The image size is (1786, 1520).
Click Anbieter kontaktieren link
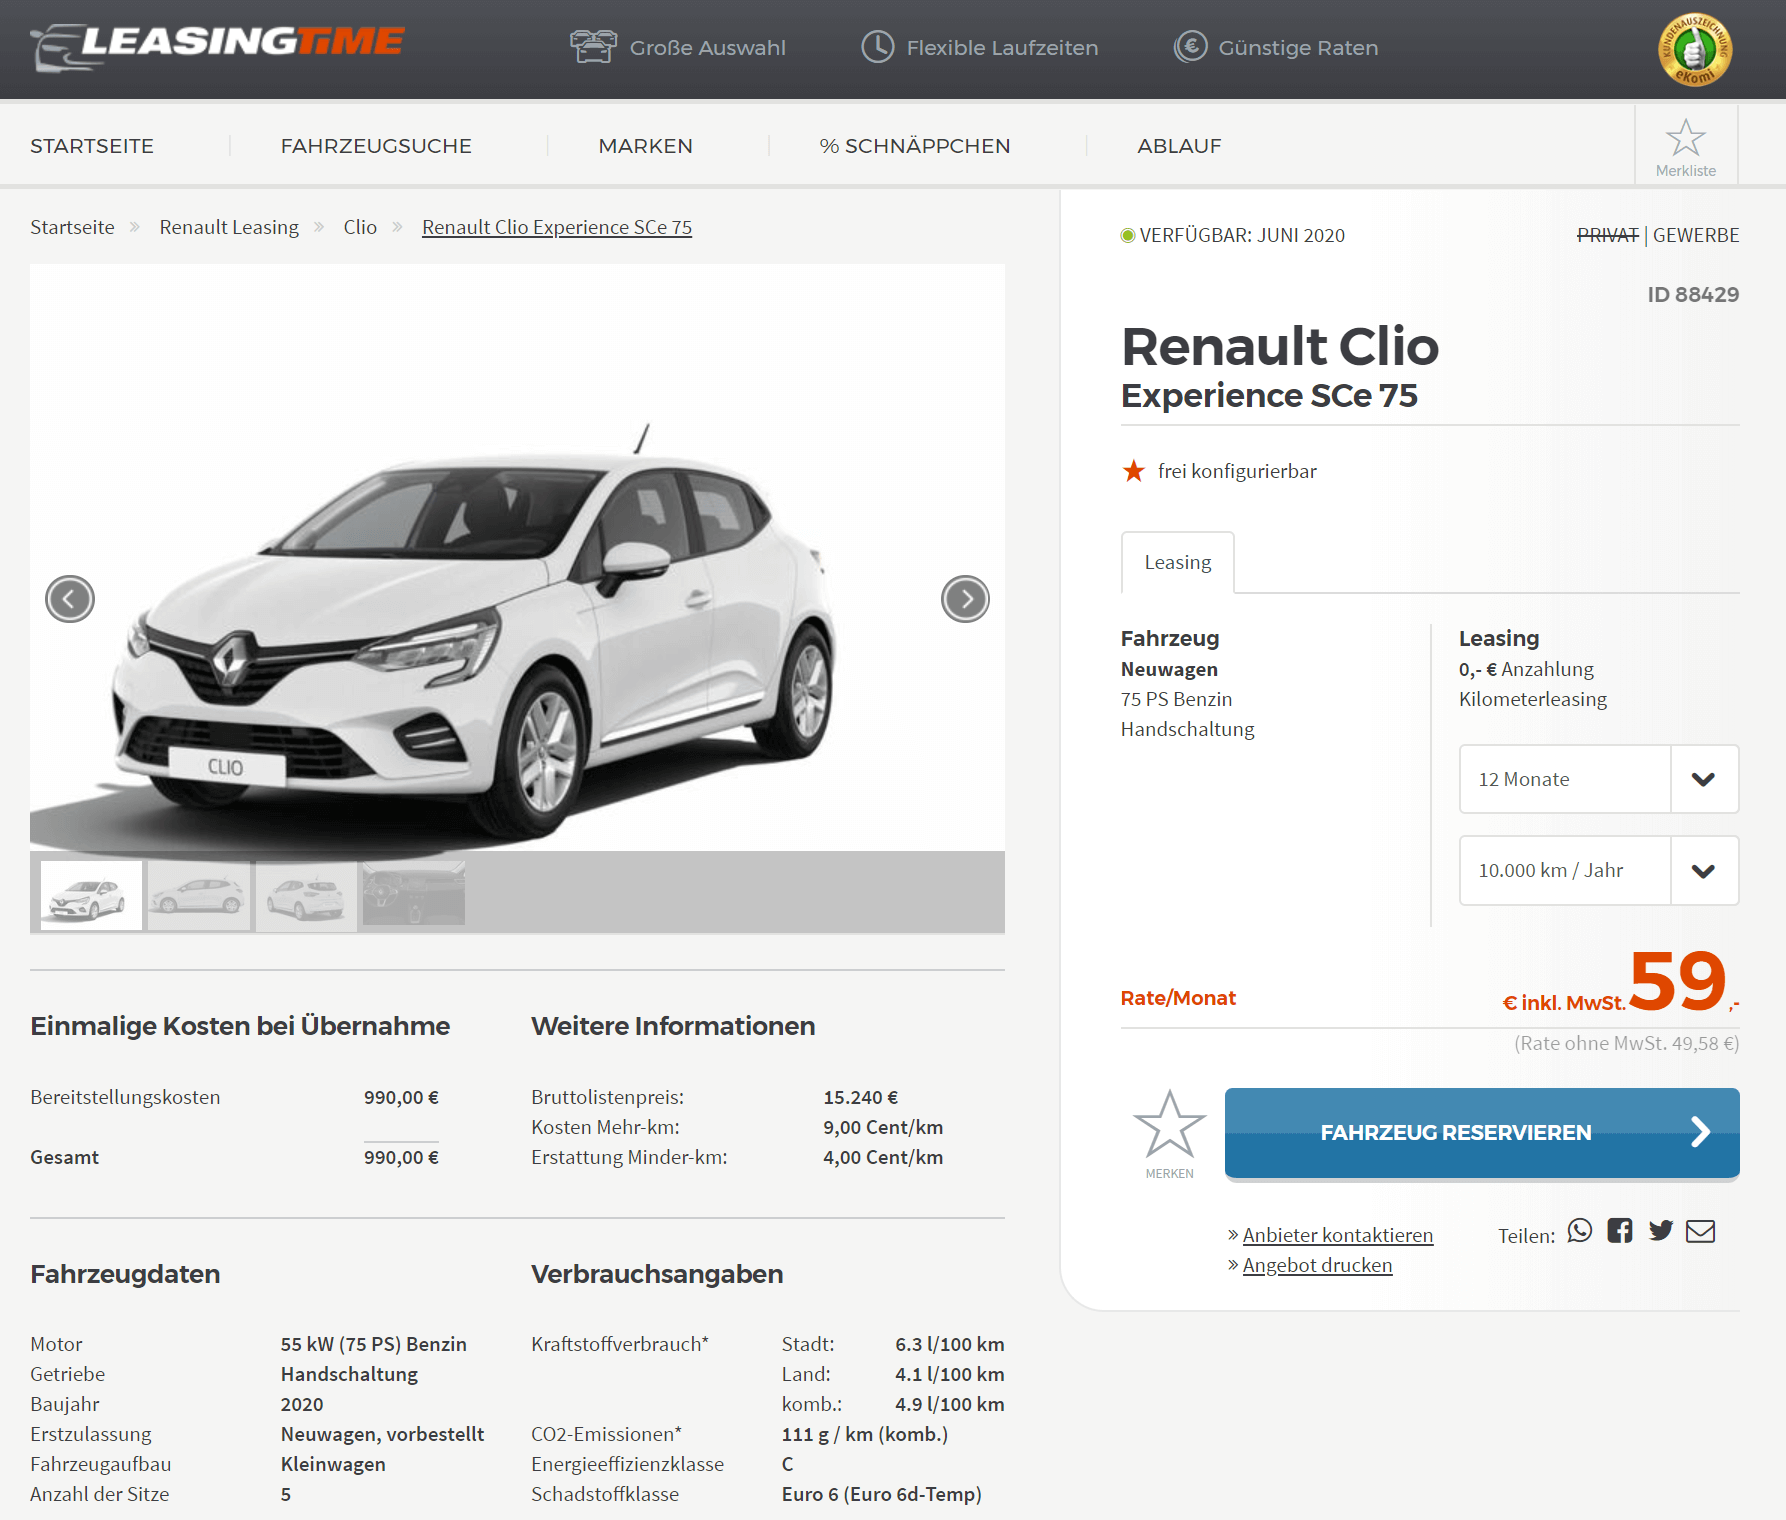click(x=1338, y=1235)
